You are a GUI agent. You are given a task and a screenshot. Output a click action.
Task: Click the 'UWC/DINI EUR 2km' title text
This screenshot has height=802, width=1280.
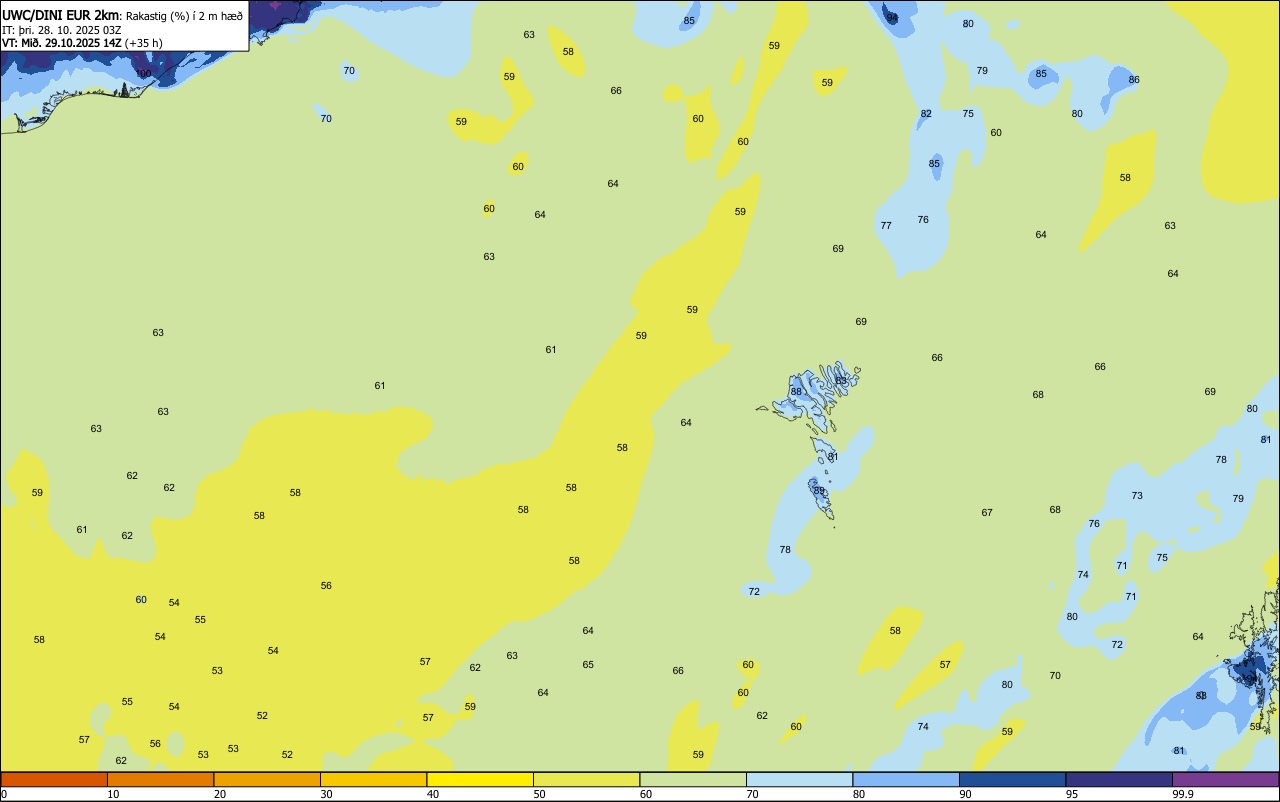click(x=61, y=15)
